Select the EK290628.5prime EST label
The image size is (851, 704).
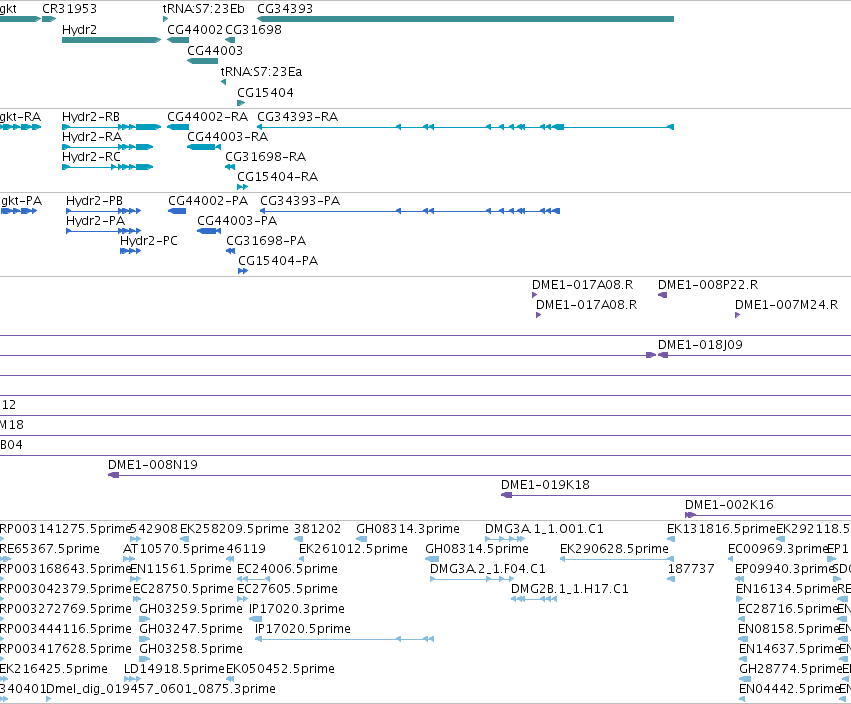tap(614, 549)
